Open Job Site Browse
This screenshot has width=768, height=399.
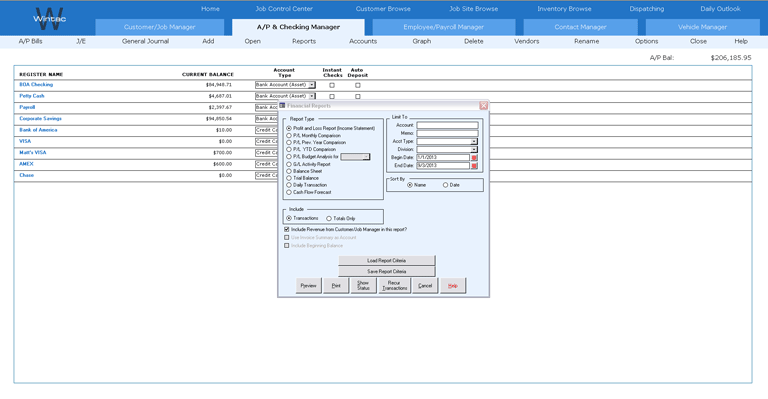474,9
